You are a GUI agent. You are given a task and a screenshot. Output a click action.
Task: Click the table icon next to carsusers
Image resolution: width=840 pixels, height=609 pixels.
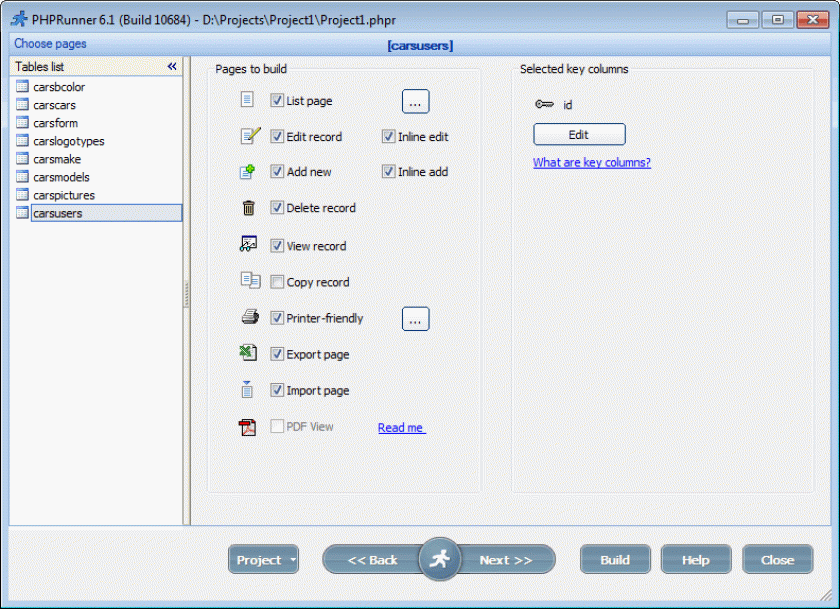pos(22,213)
